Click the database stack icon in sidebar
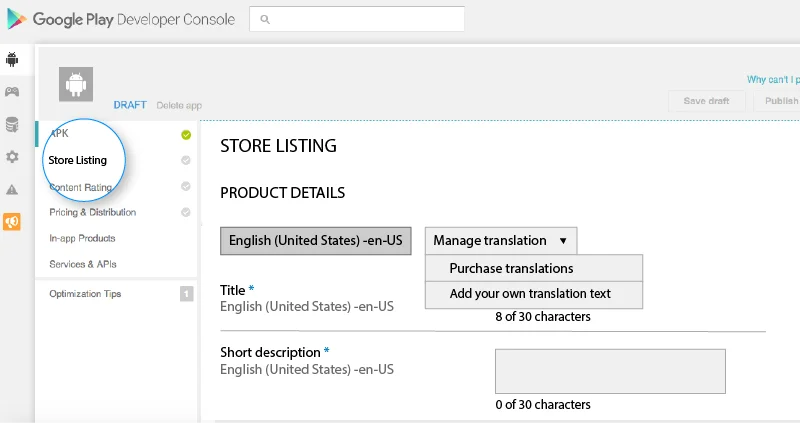This screenshot has width=800, height=423. 12,125
